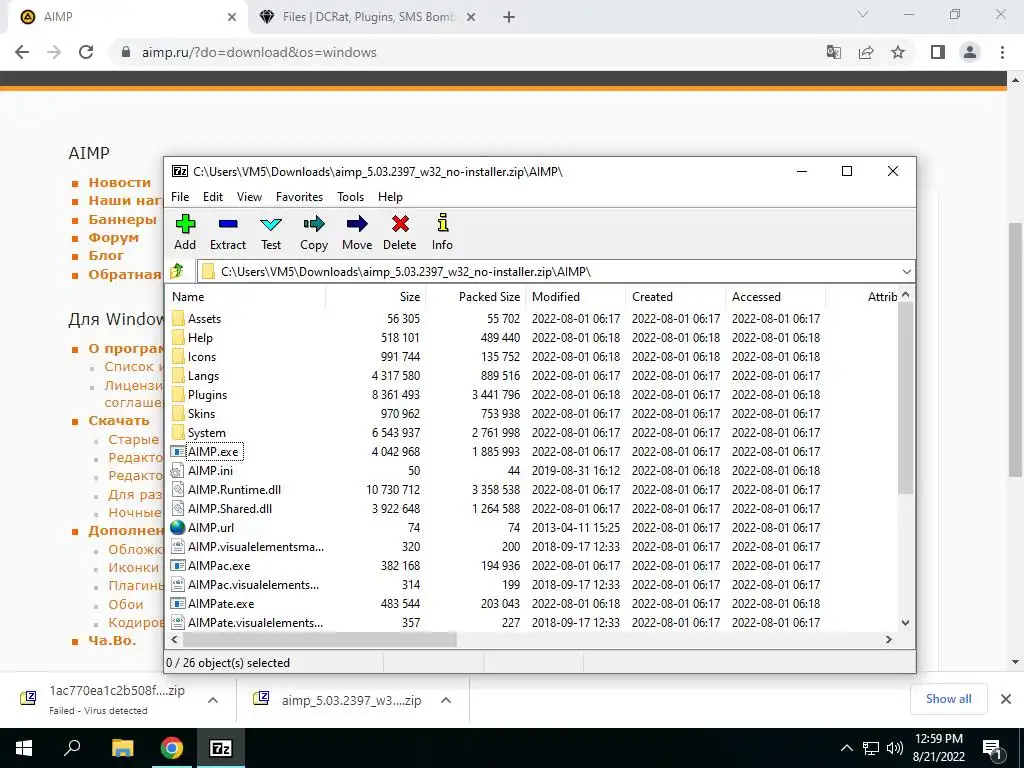Select the AIMP.ini file icon
The height and width of the screenshot is (768, 1024).
(x=178, y=470)
